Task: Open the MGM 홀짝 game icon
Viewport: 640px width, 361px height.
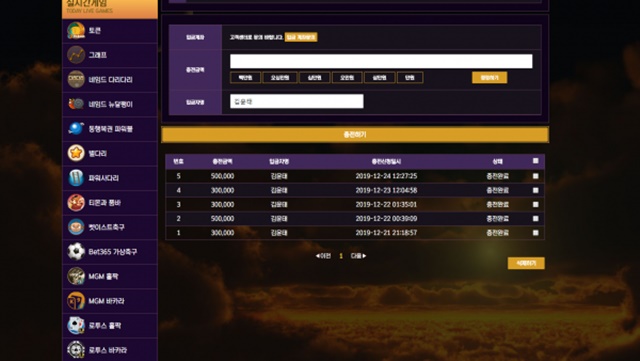Action: pyautogui.click(x=76, y=276)
